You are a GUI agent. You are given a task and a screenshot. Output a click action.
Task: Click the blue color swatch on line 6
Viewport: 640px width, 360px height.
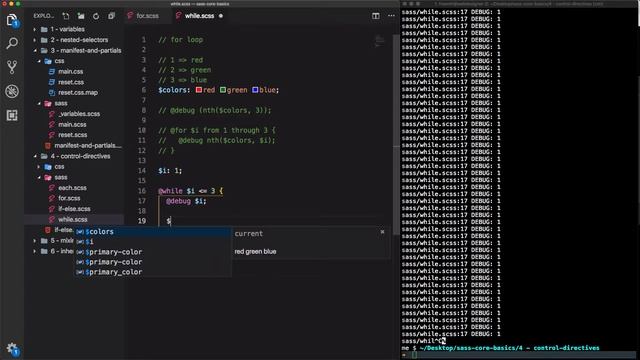[x=255, y=90]
